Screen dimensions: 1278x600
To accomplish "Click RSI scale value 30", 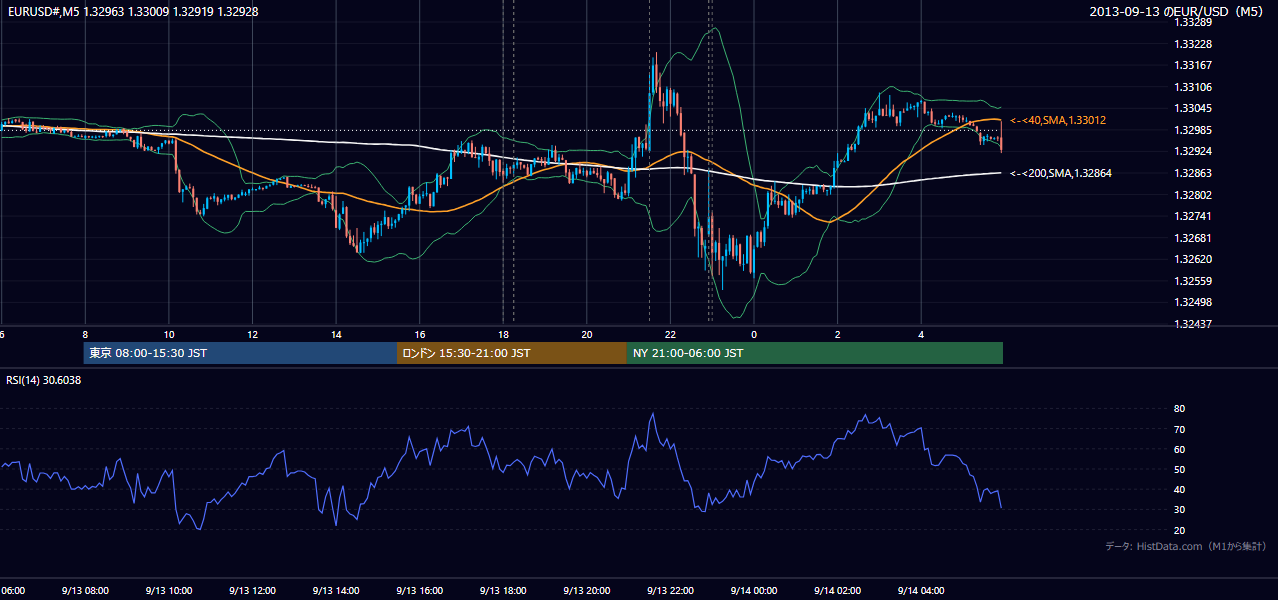I will [x=1179, y=510].
